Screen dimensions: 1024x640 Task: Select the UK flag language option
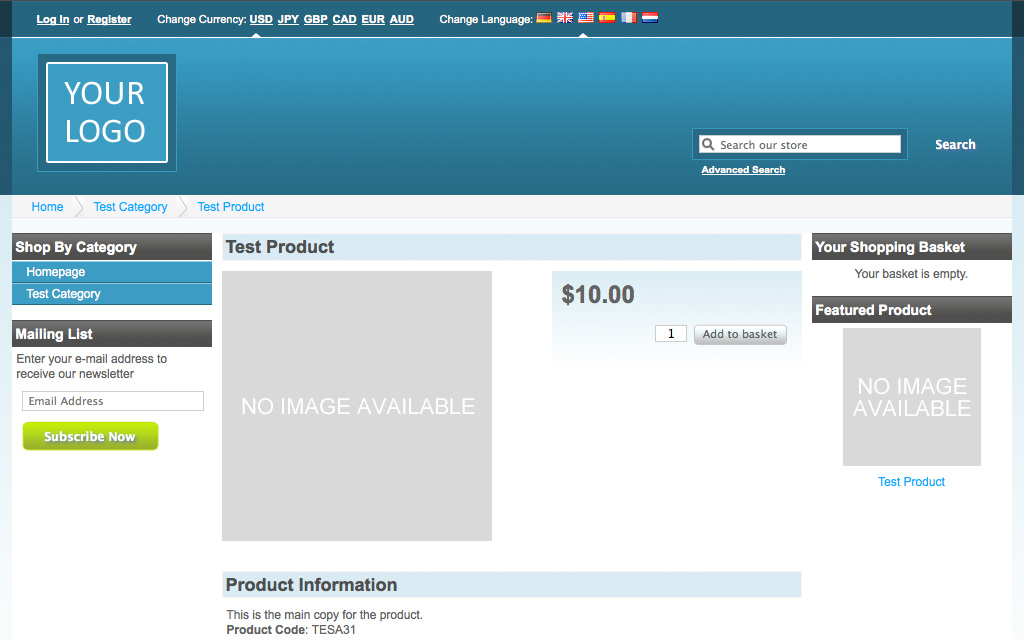click(565, 18)
